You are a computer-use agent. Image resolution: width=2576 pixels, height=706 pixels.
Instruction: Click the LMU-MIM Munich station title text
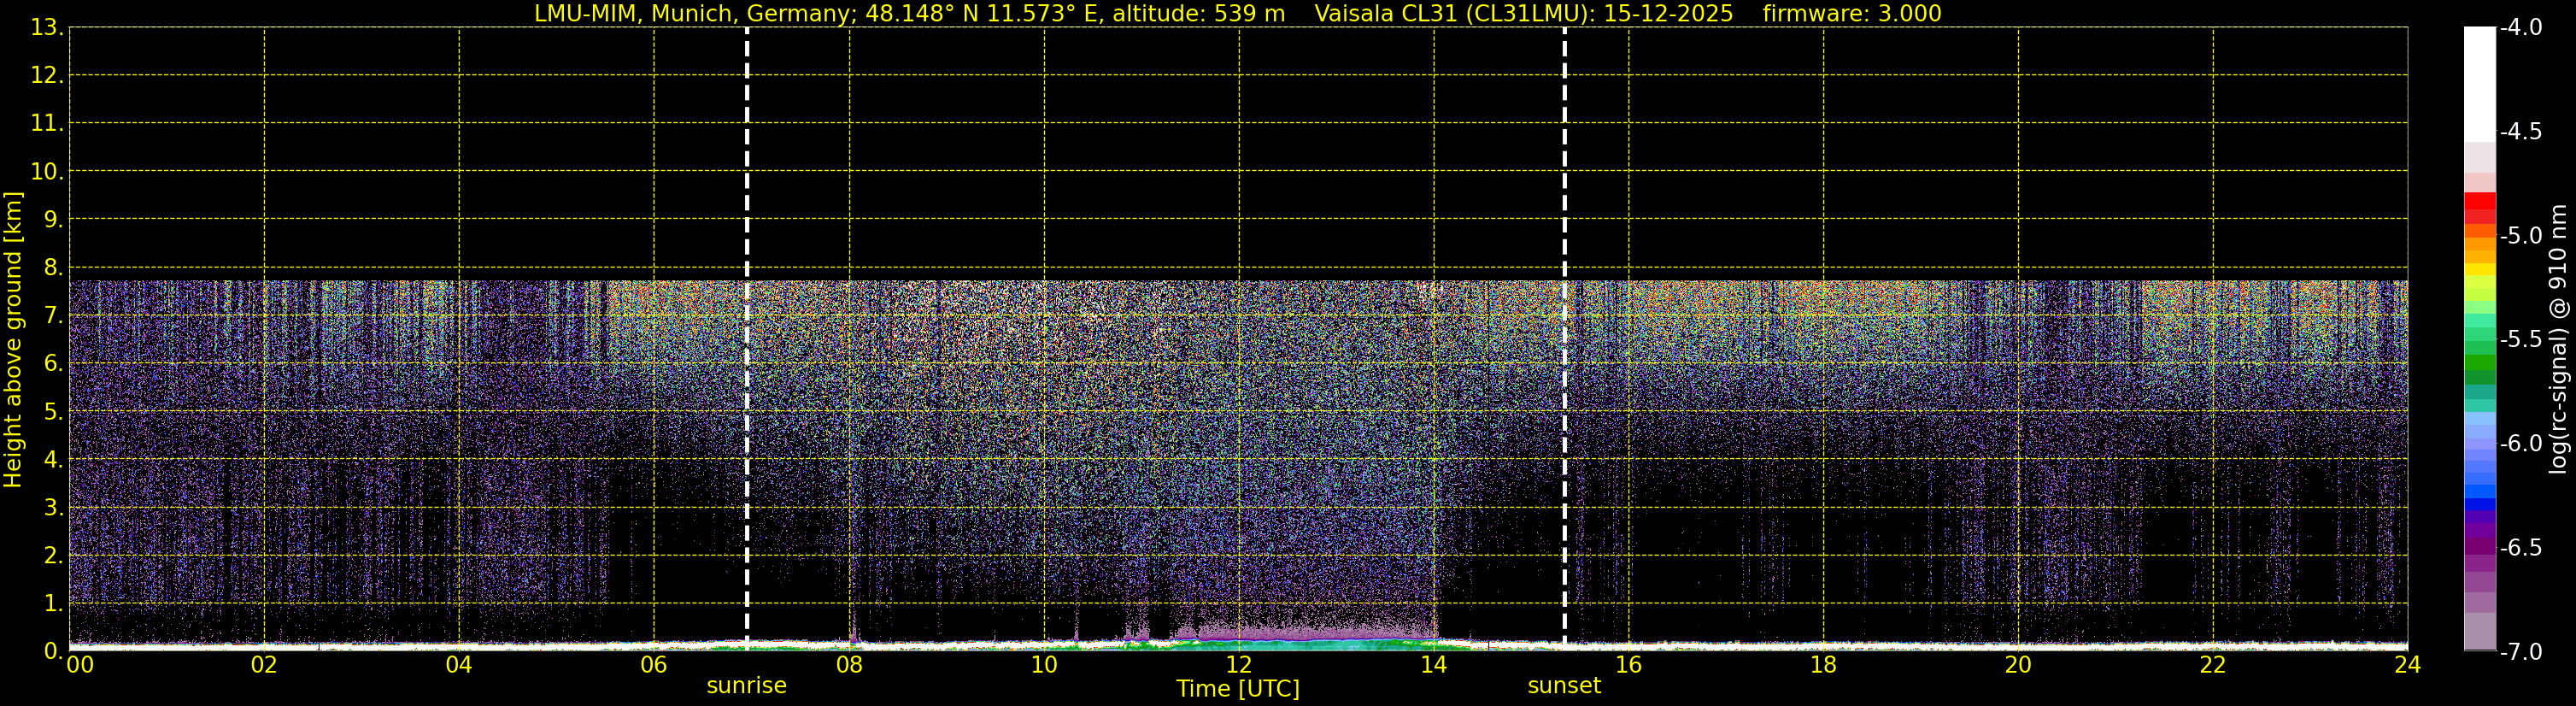(x=909, y=14)
